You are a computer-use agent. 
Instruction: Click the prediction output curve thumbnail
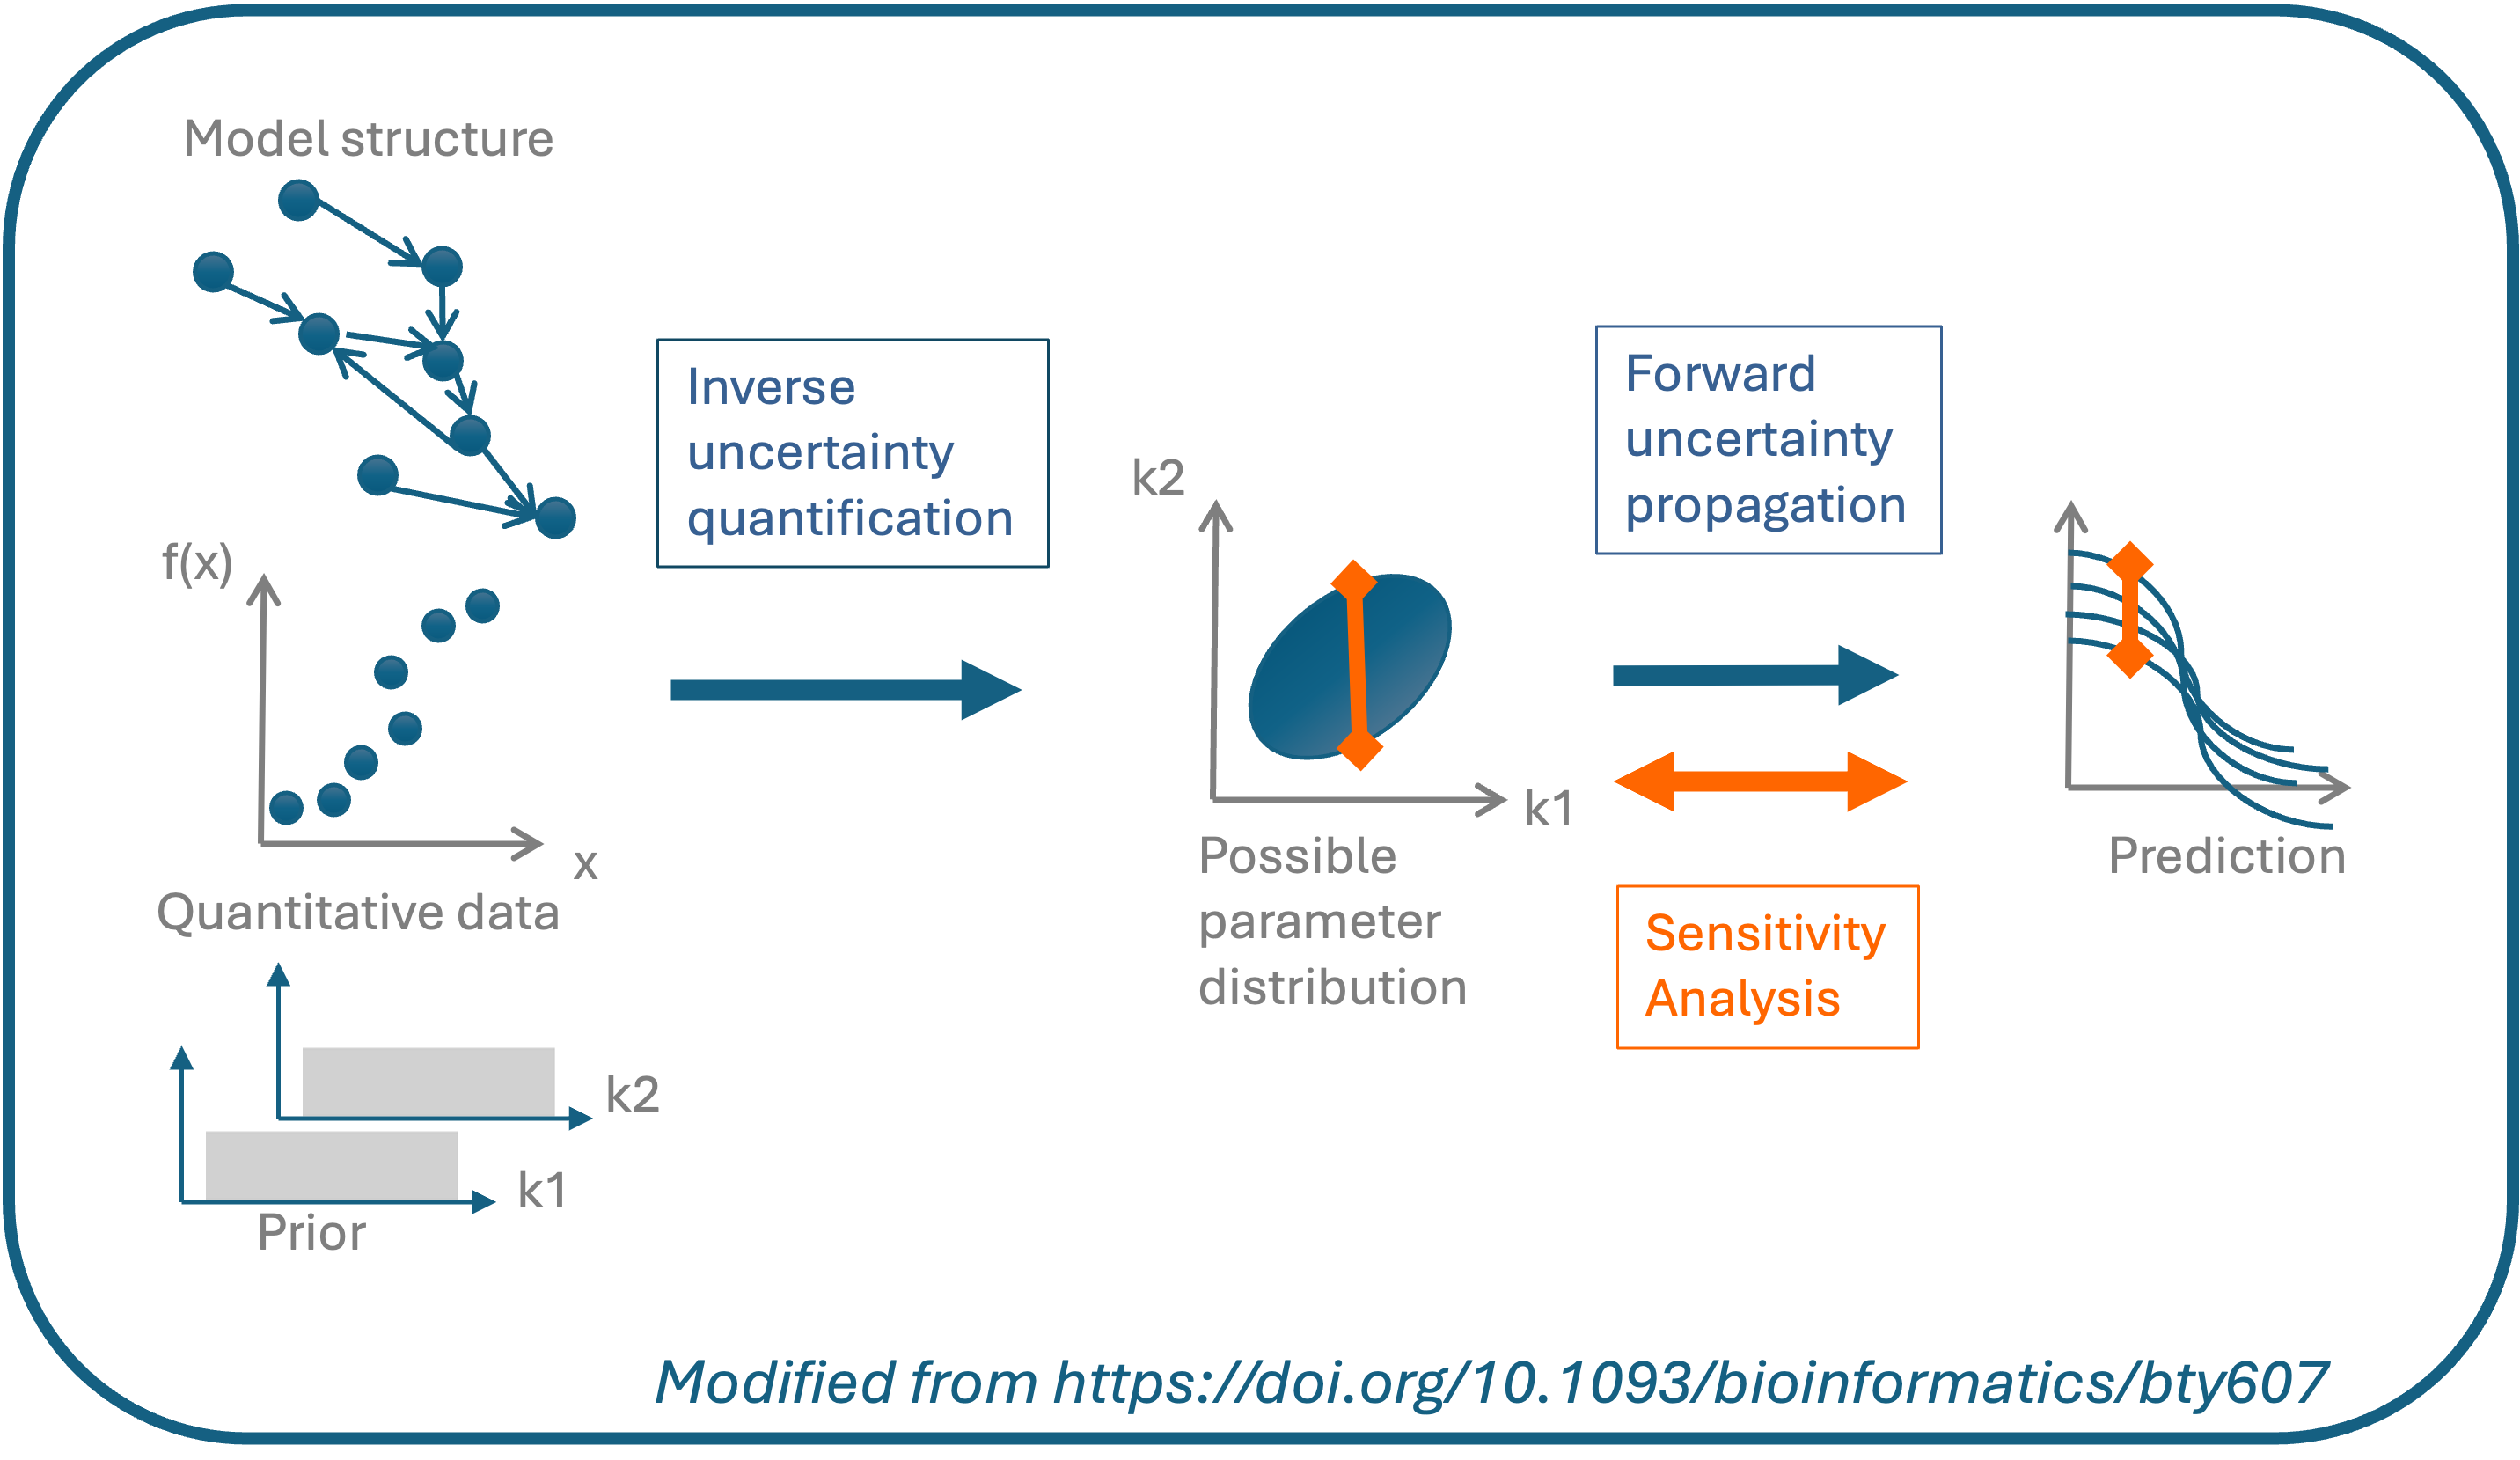pyautogui.click(x=2224, y=678)
